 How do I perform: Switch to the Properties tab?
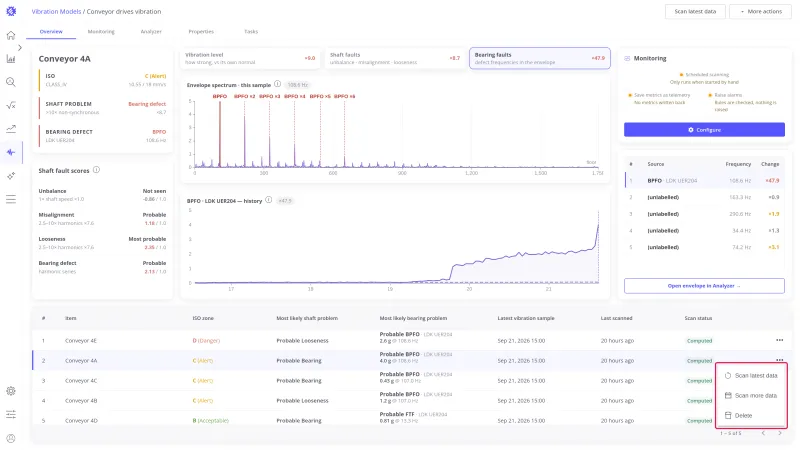201,32
